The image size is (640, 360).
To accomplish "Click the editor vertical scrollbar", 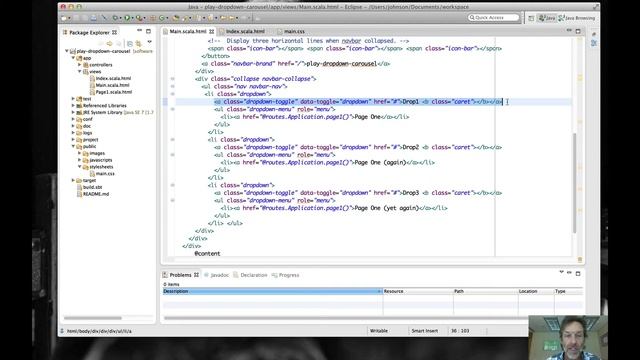I will [x=574, y=183].
